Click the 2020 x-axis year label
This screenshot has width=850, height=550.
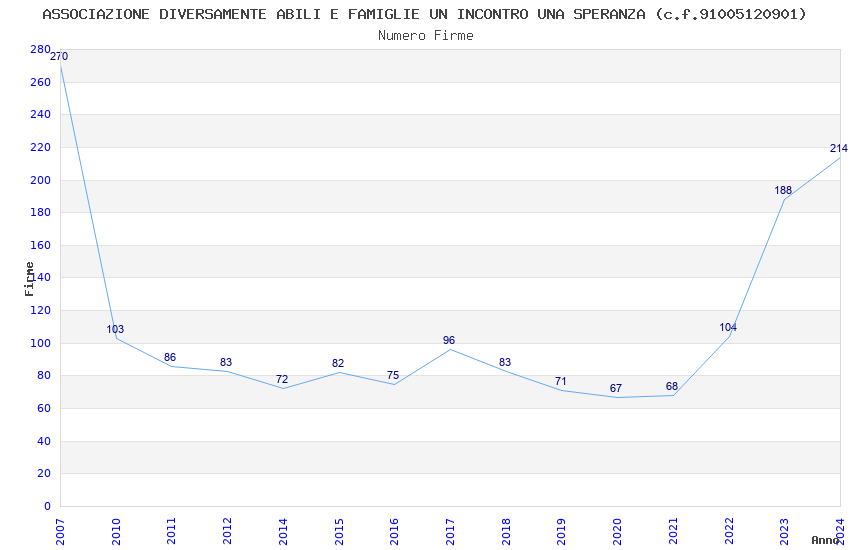point(617,531)
